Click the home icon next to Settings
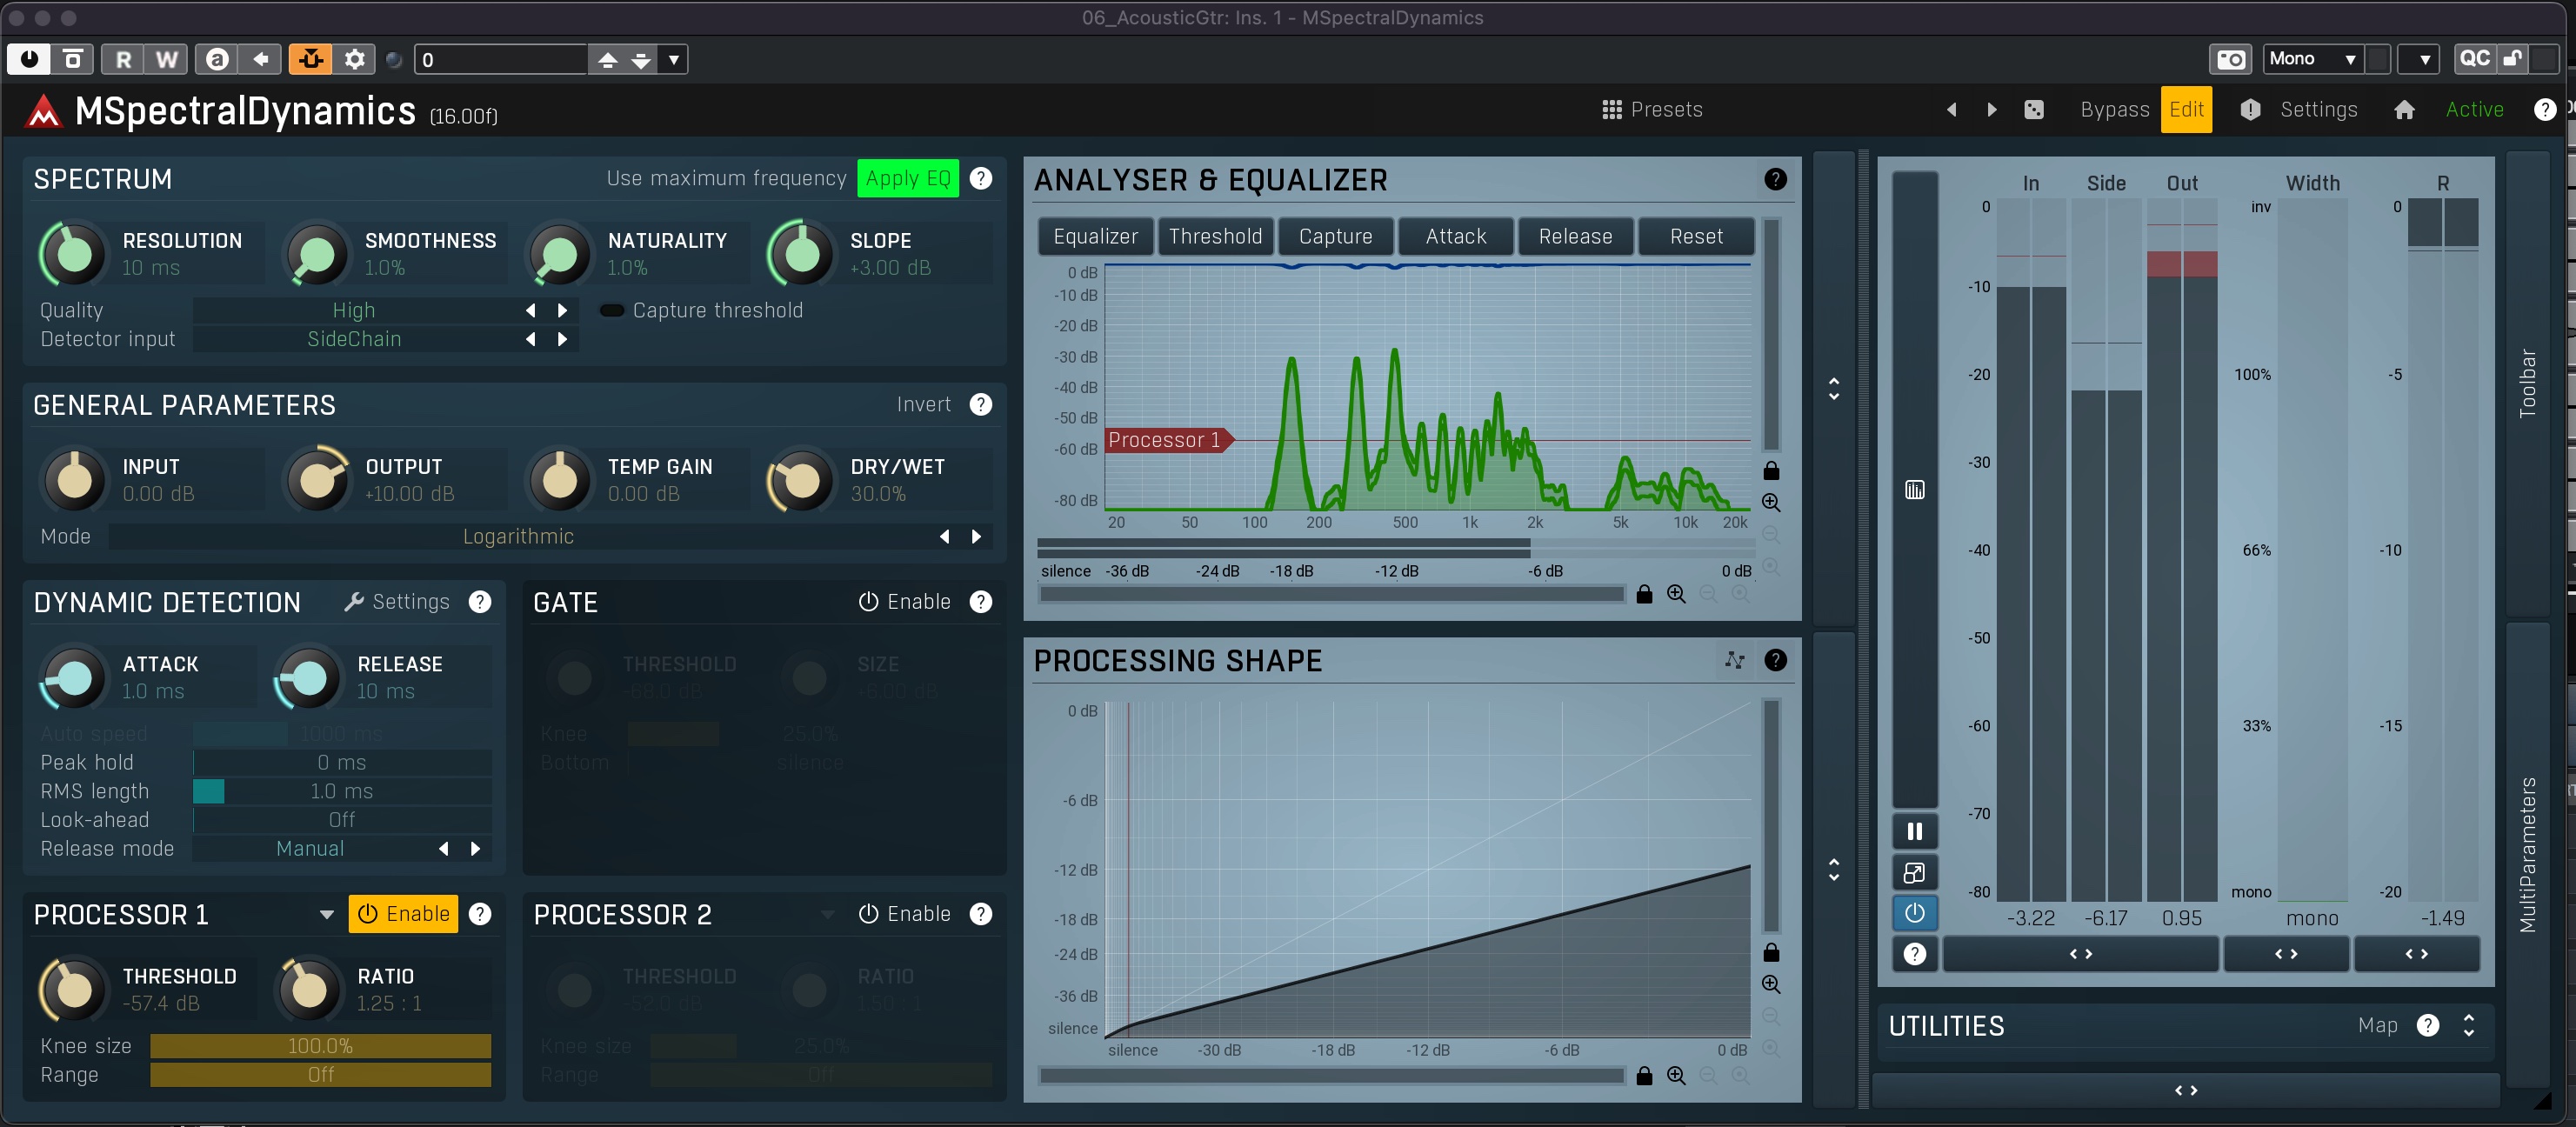The width and height of the screenshot is (2576, 1127). click(x=2404, y=110)
